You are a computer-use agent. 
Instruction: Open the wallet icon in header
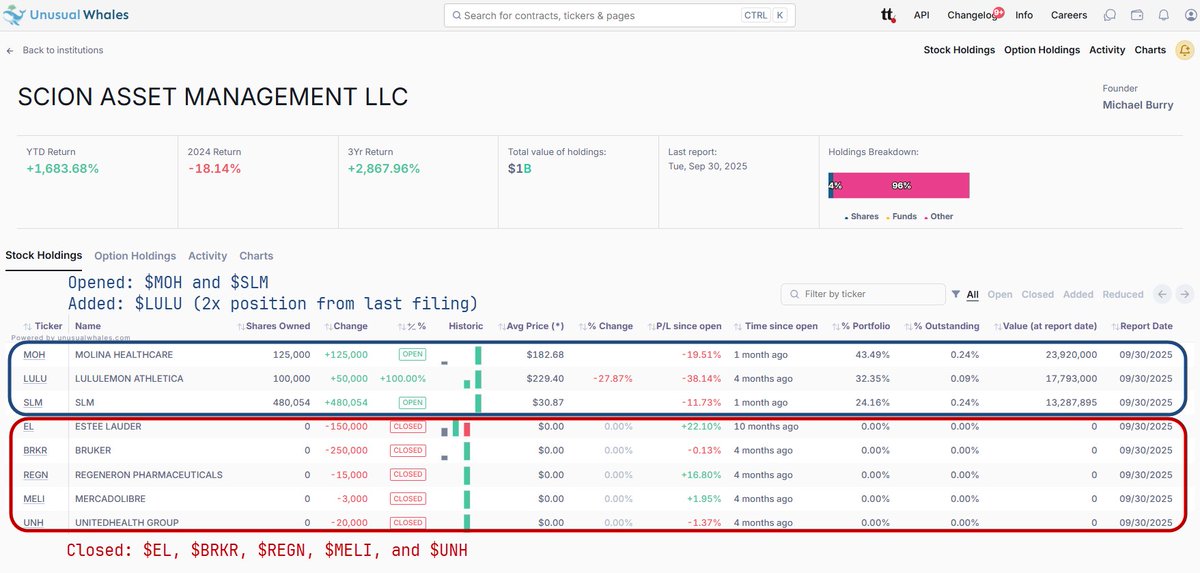1137,15
